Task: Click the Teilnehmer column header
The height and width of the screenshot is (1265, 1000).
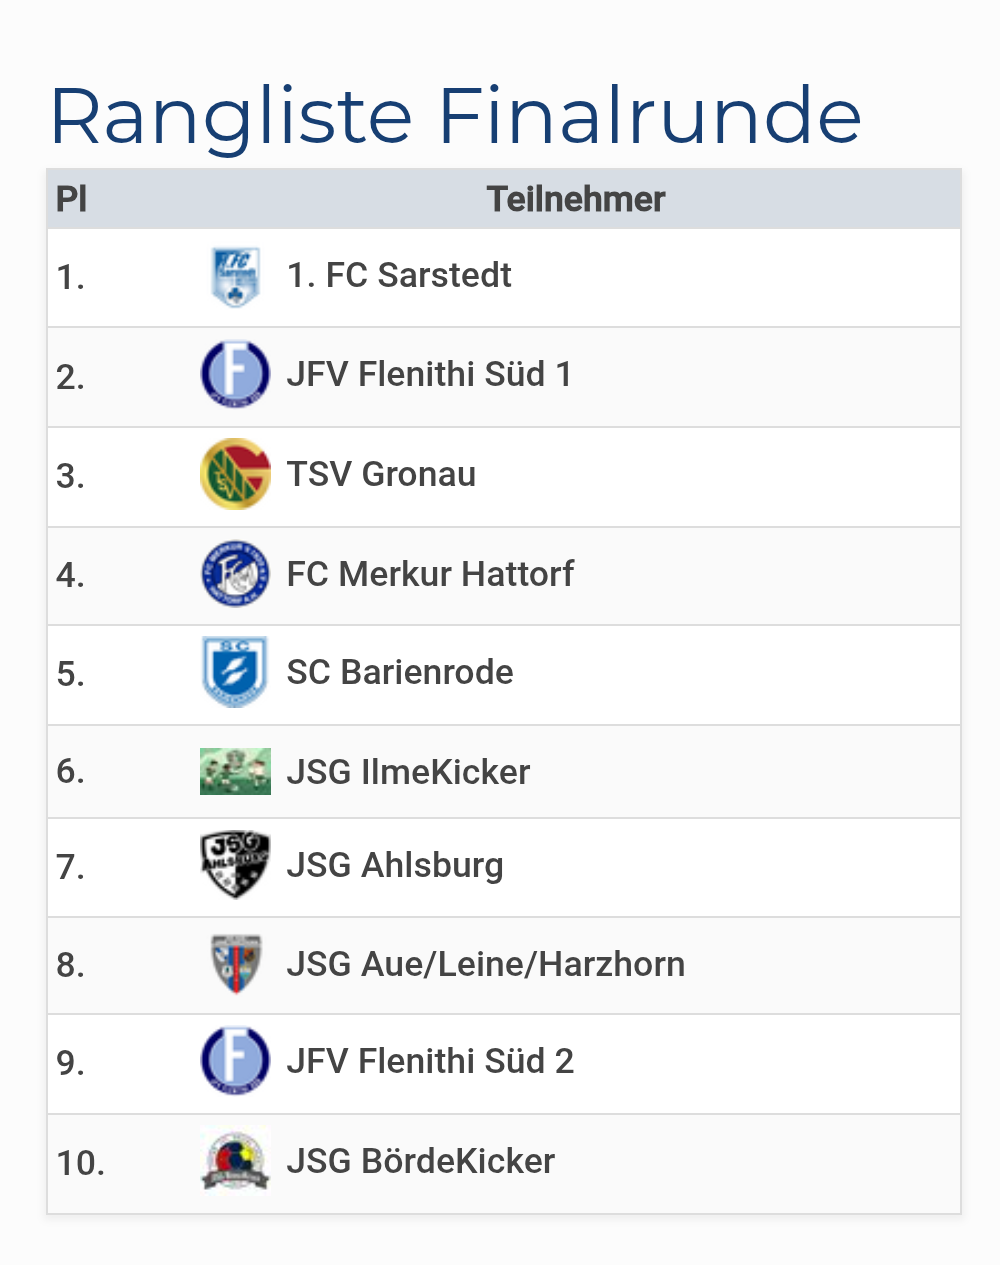Action: (x=575, y=199)
